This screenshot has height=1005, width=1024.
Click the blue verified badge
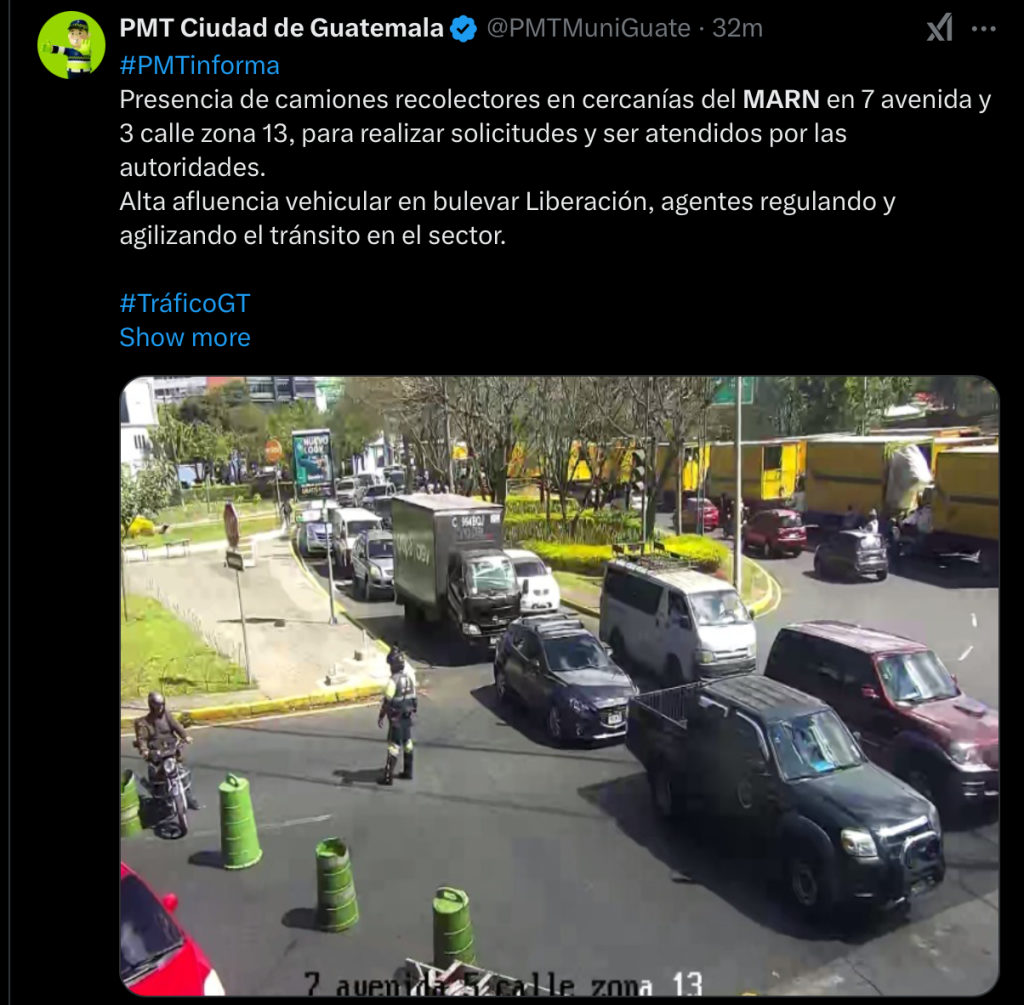tap(463, 29)
